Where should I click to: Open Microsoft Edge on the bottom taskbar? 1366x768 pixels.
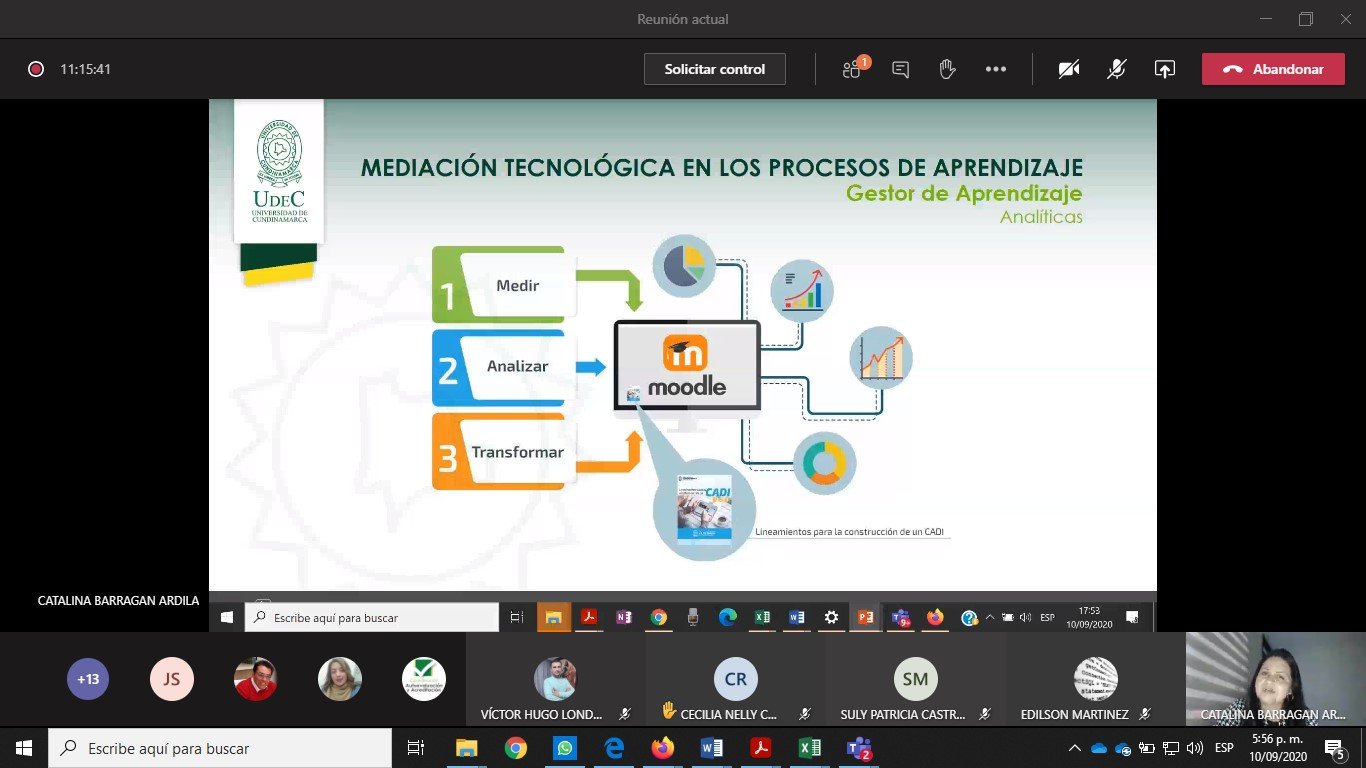tap(614, 748)
